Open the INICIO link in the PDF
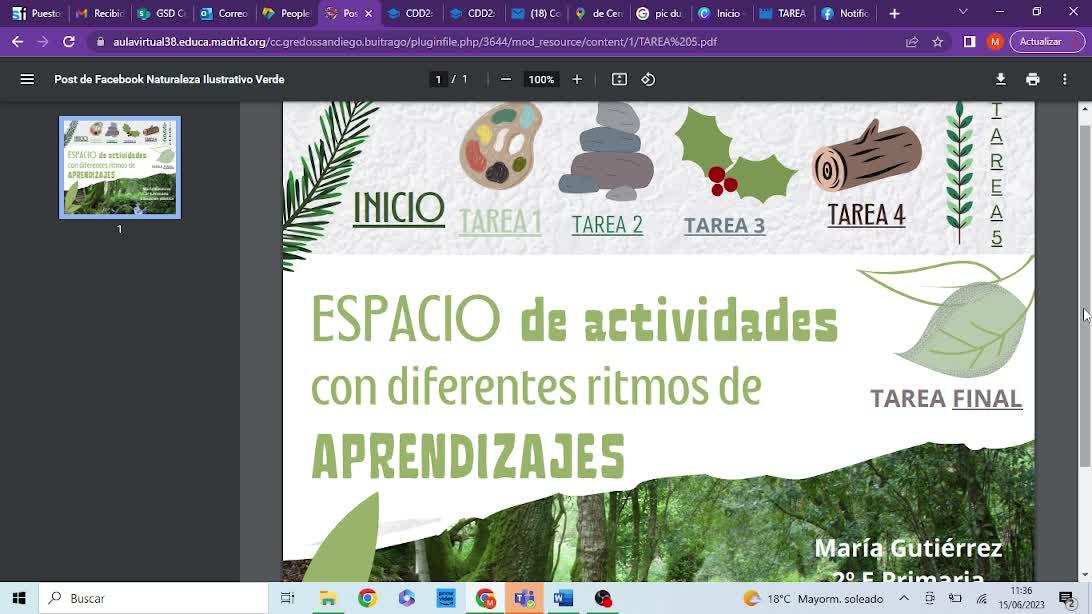 [398, 208]
